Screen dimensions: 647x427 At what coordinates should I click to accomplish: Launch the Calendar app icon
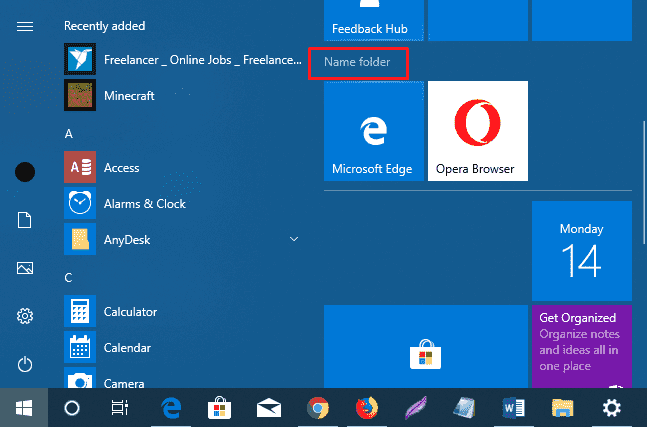(x=80, y=347)
